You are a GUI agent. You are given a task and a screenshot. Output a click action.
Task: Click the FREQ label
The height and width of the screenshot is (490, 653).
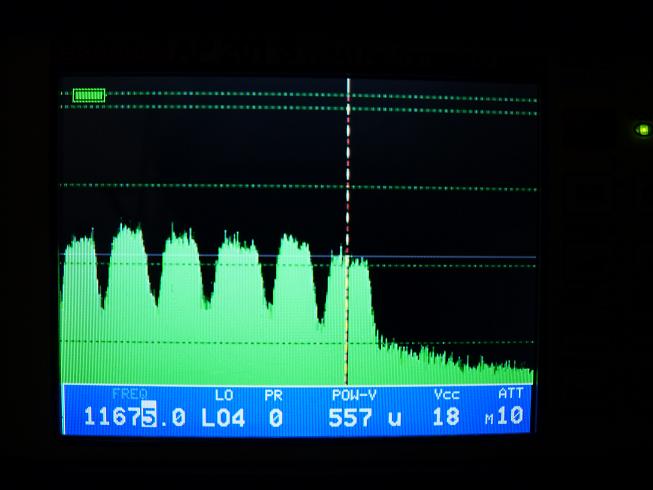coord(129,395)
